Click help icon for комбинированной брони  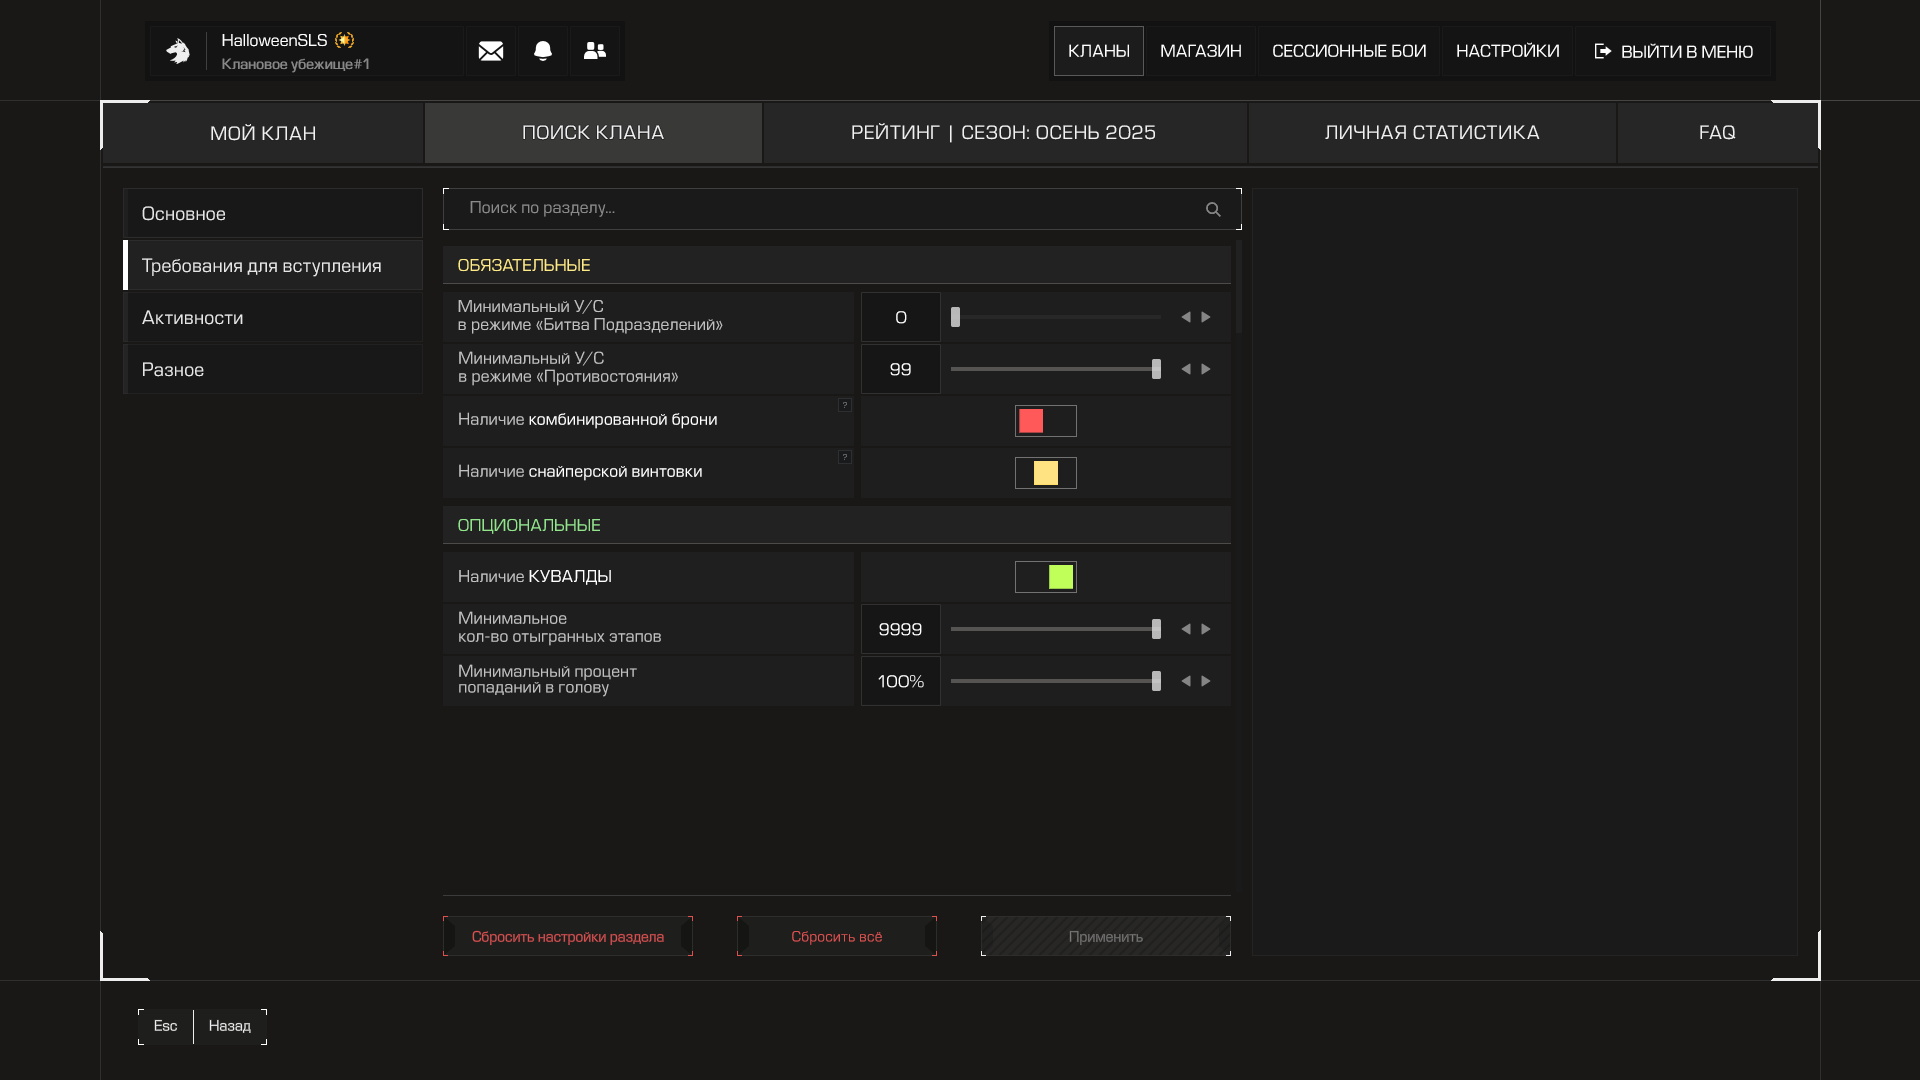845,405
